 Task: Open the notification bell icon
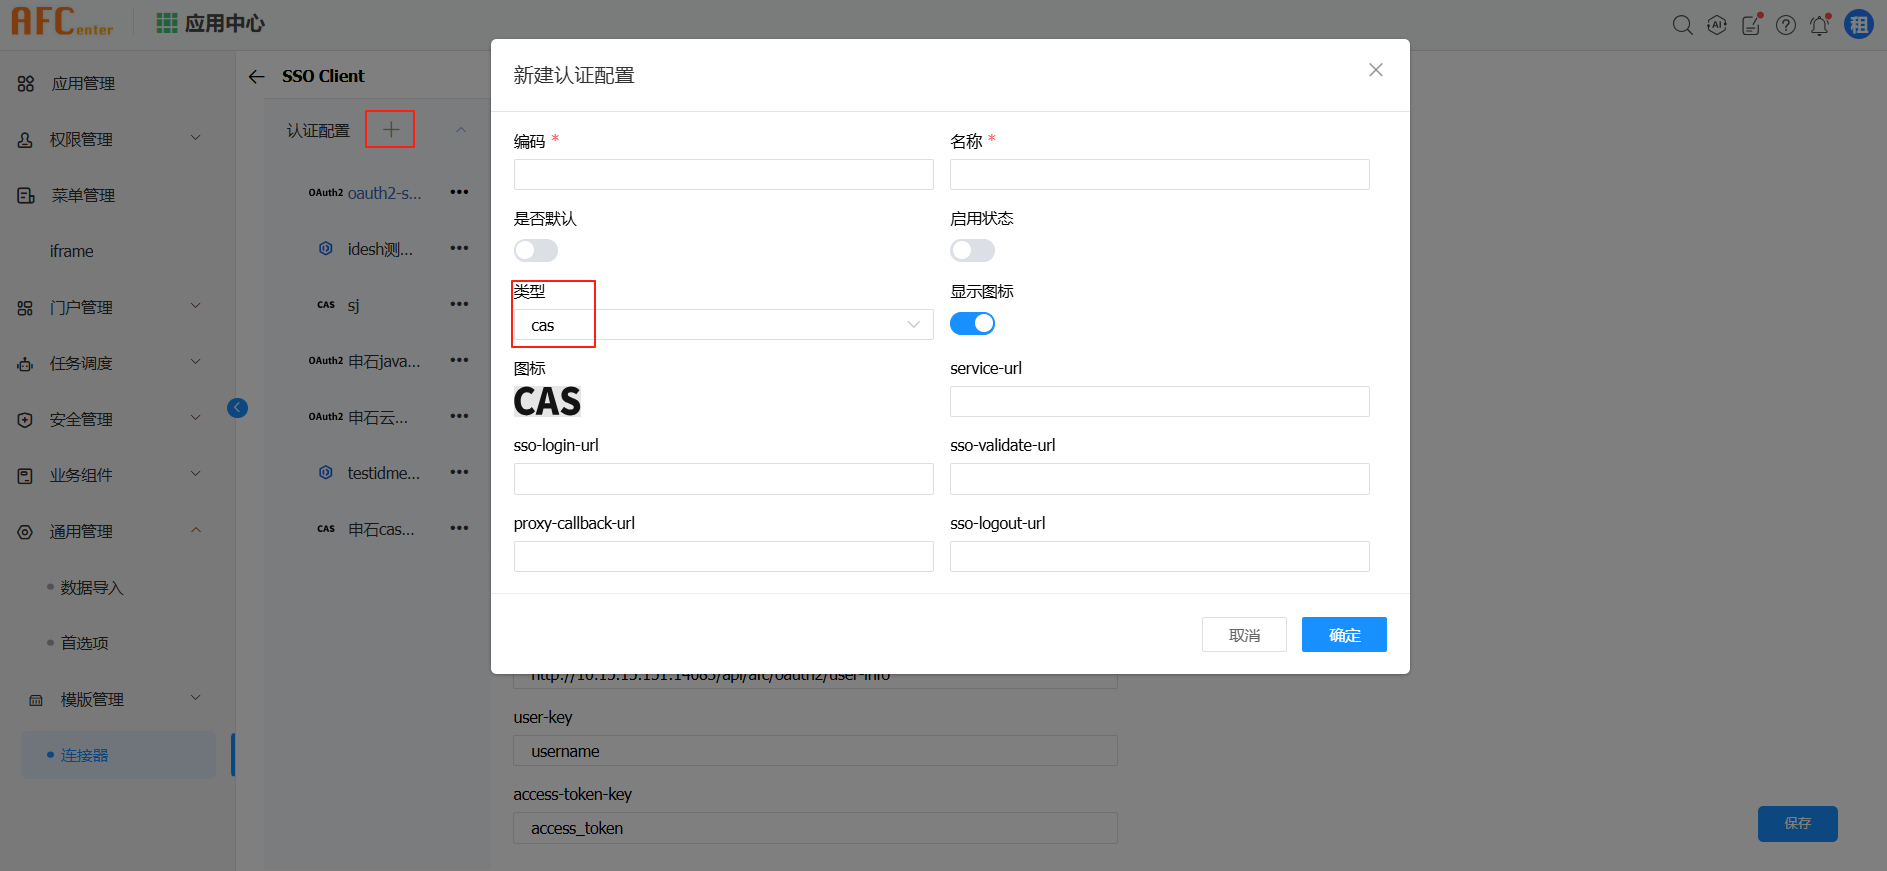point(1819,25)
